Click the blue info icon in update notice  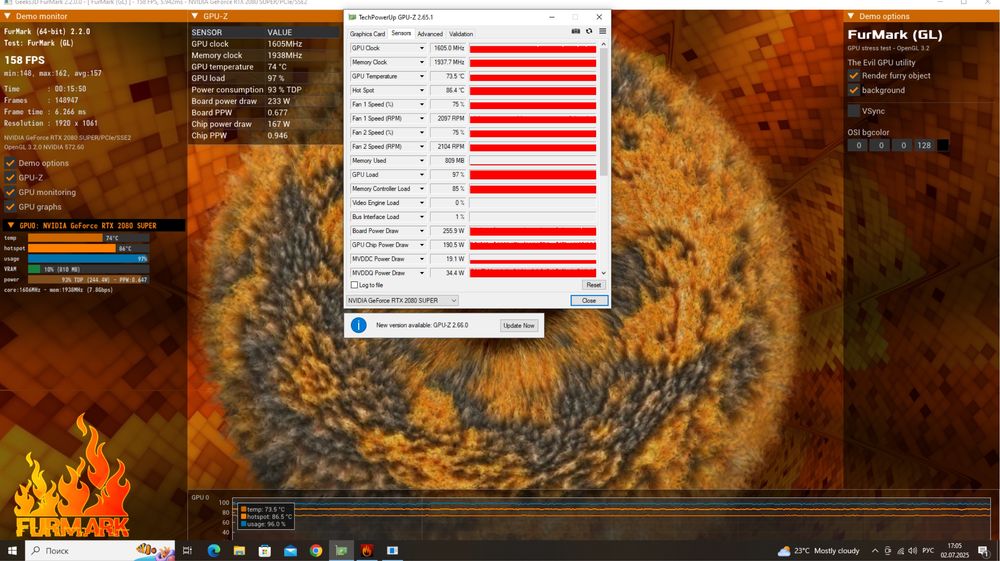[358, 325]
